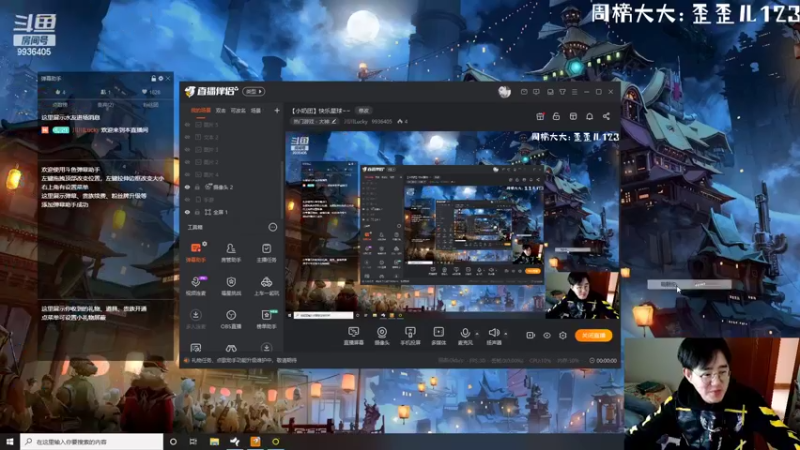
Task: Click the orange 关闭直播 button
Action: (593, 335)
